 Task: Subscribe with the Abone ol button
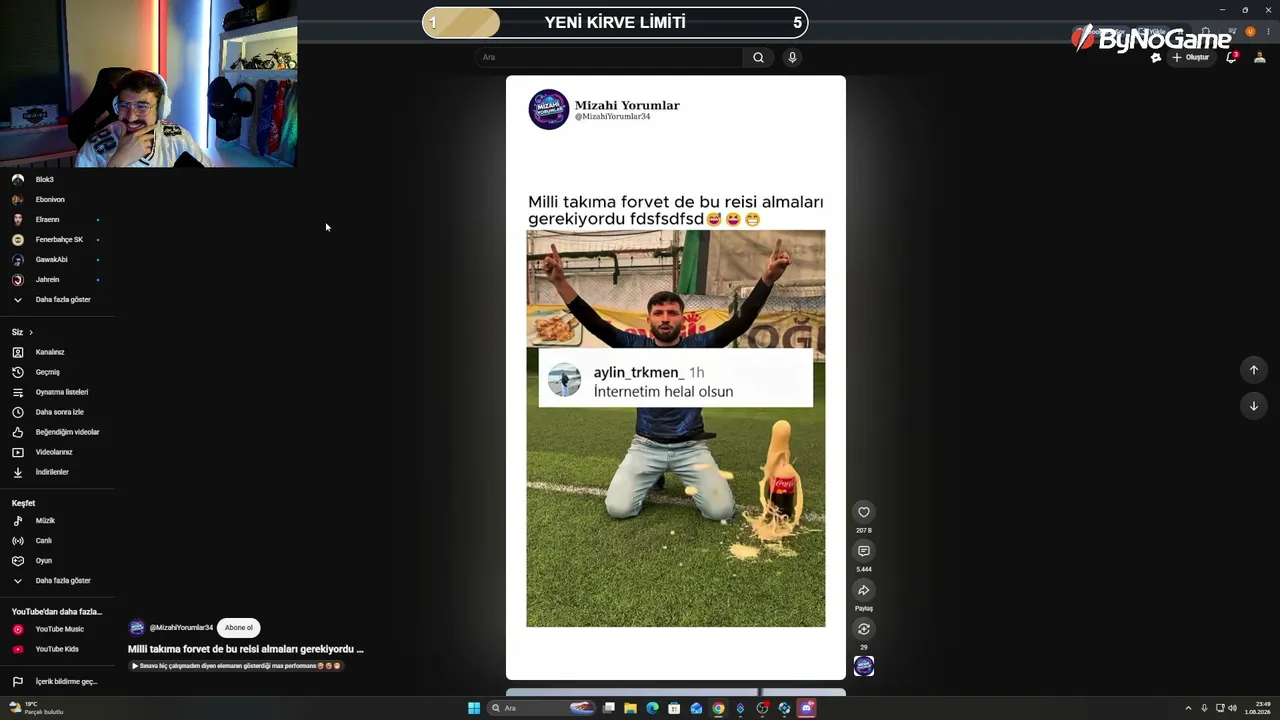pyautogui.click(x=239, y=628)
